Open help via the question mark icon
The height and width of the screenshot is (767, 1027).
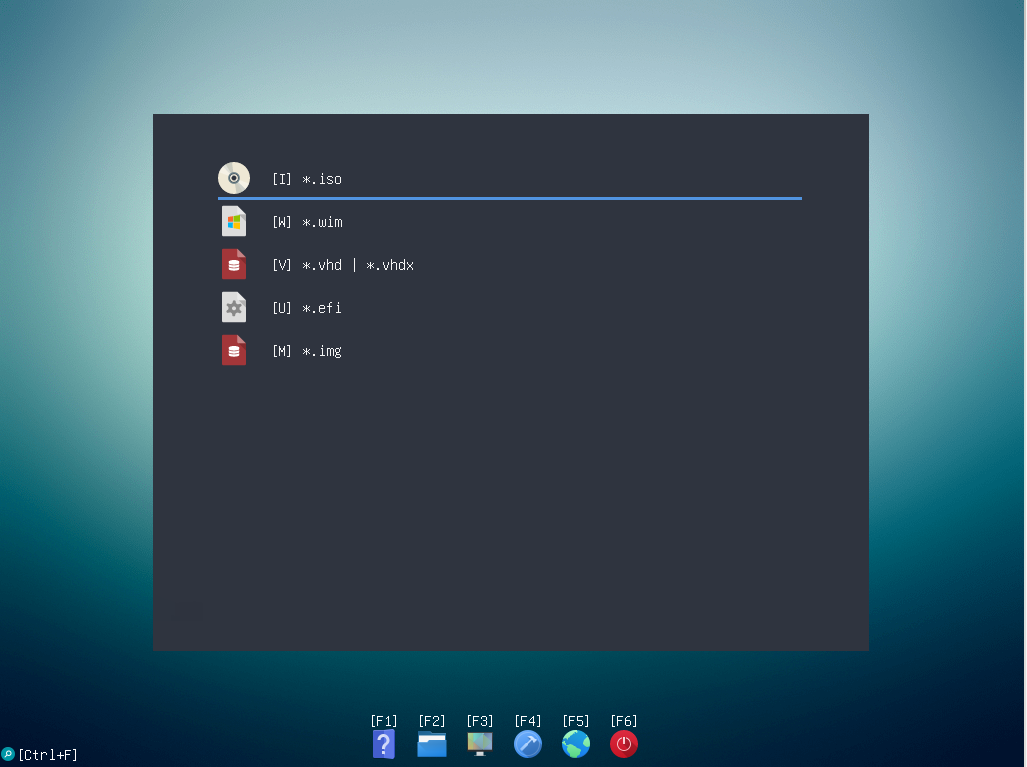pyautogui.click(x=384, y=745)
